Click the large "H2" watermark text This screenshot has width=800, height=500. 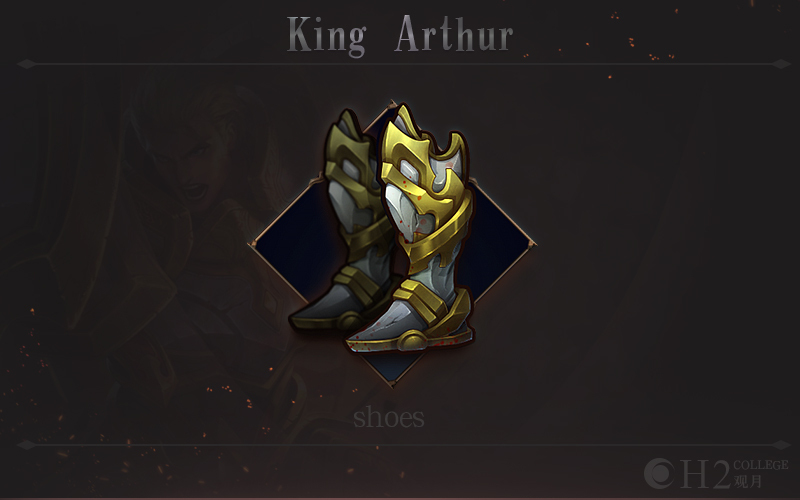coord(706,474)
